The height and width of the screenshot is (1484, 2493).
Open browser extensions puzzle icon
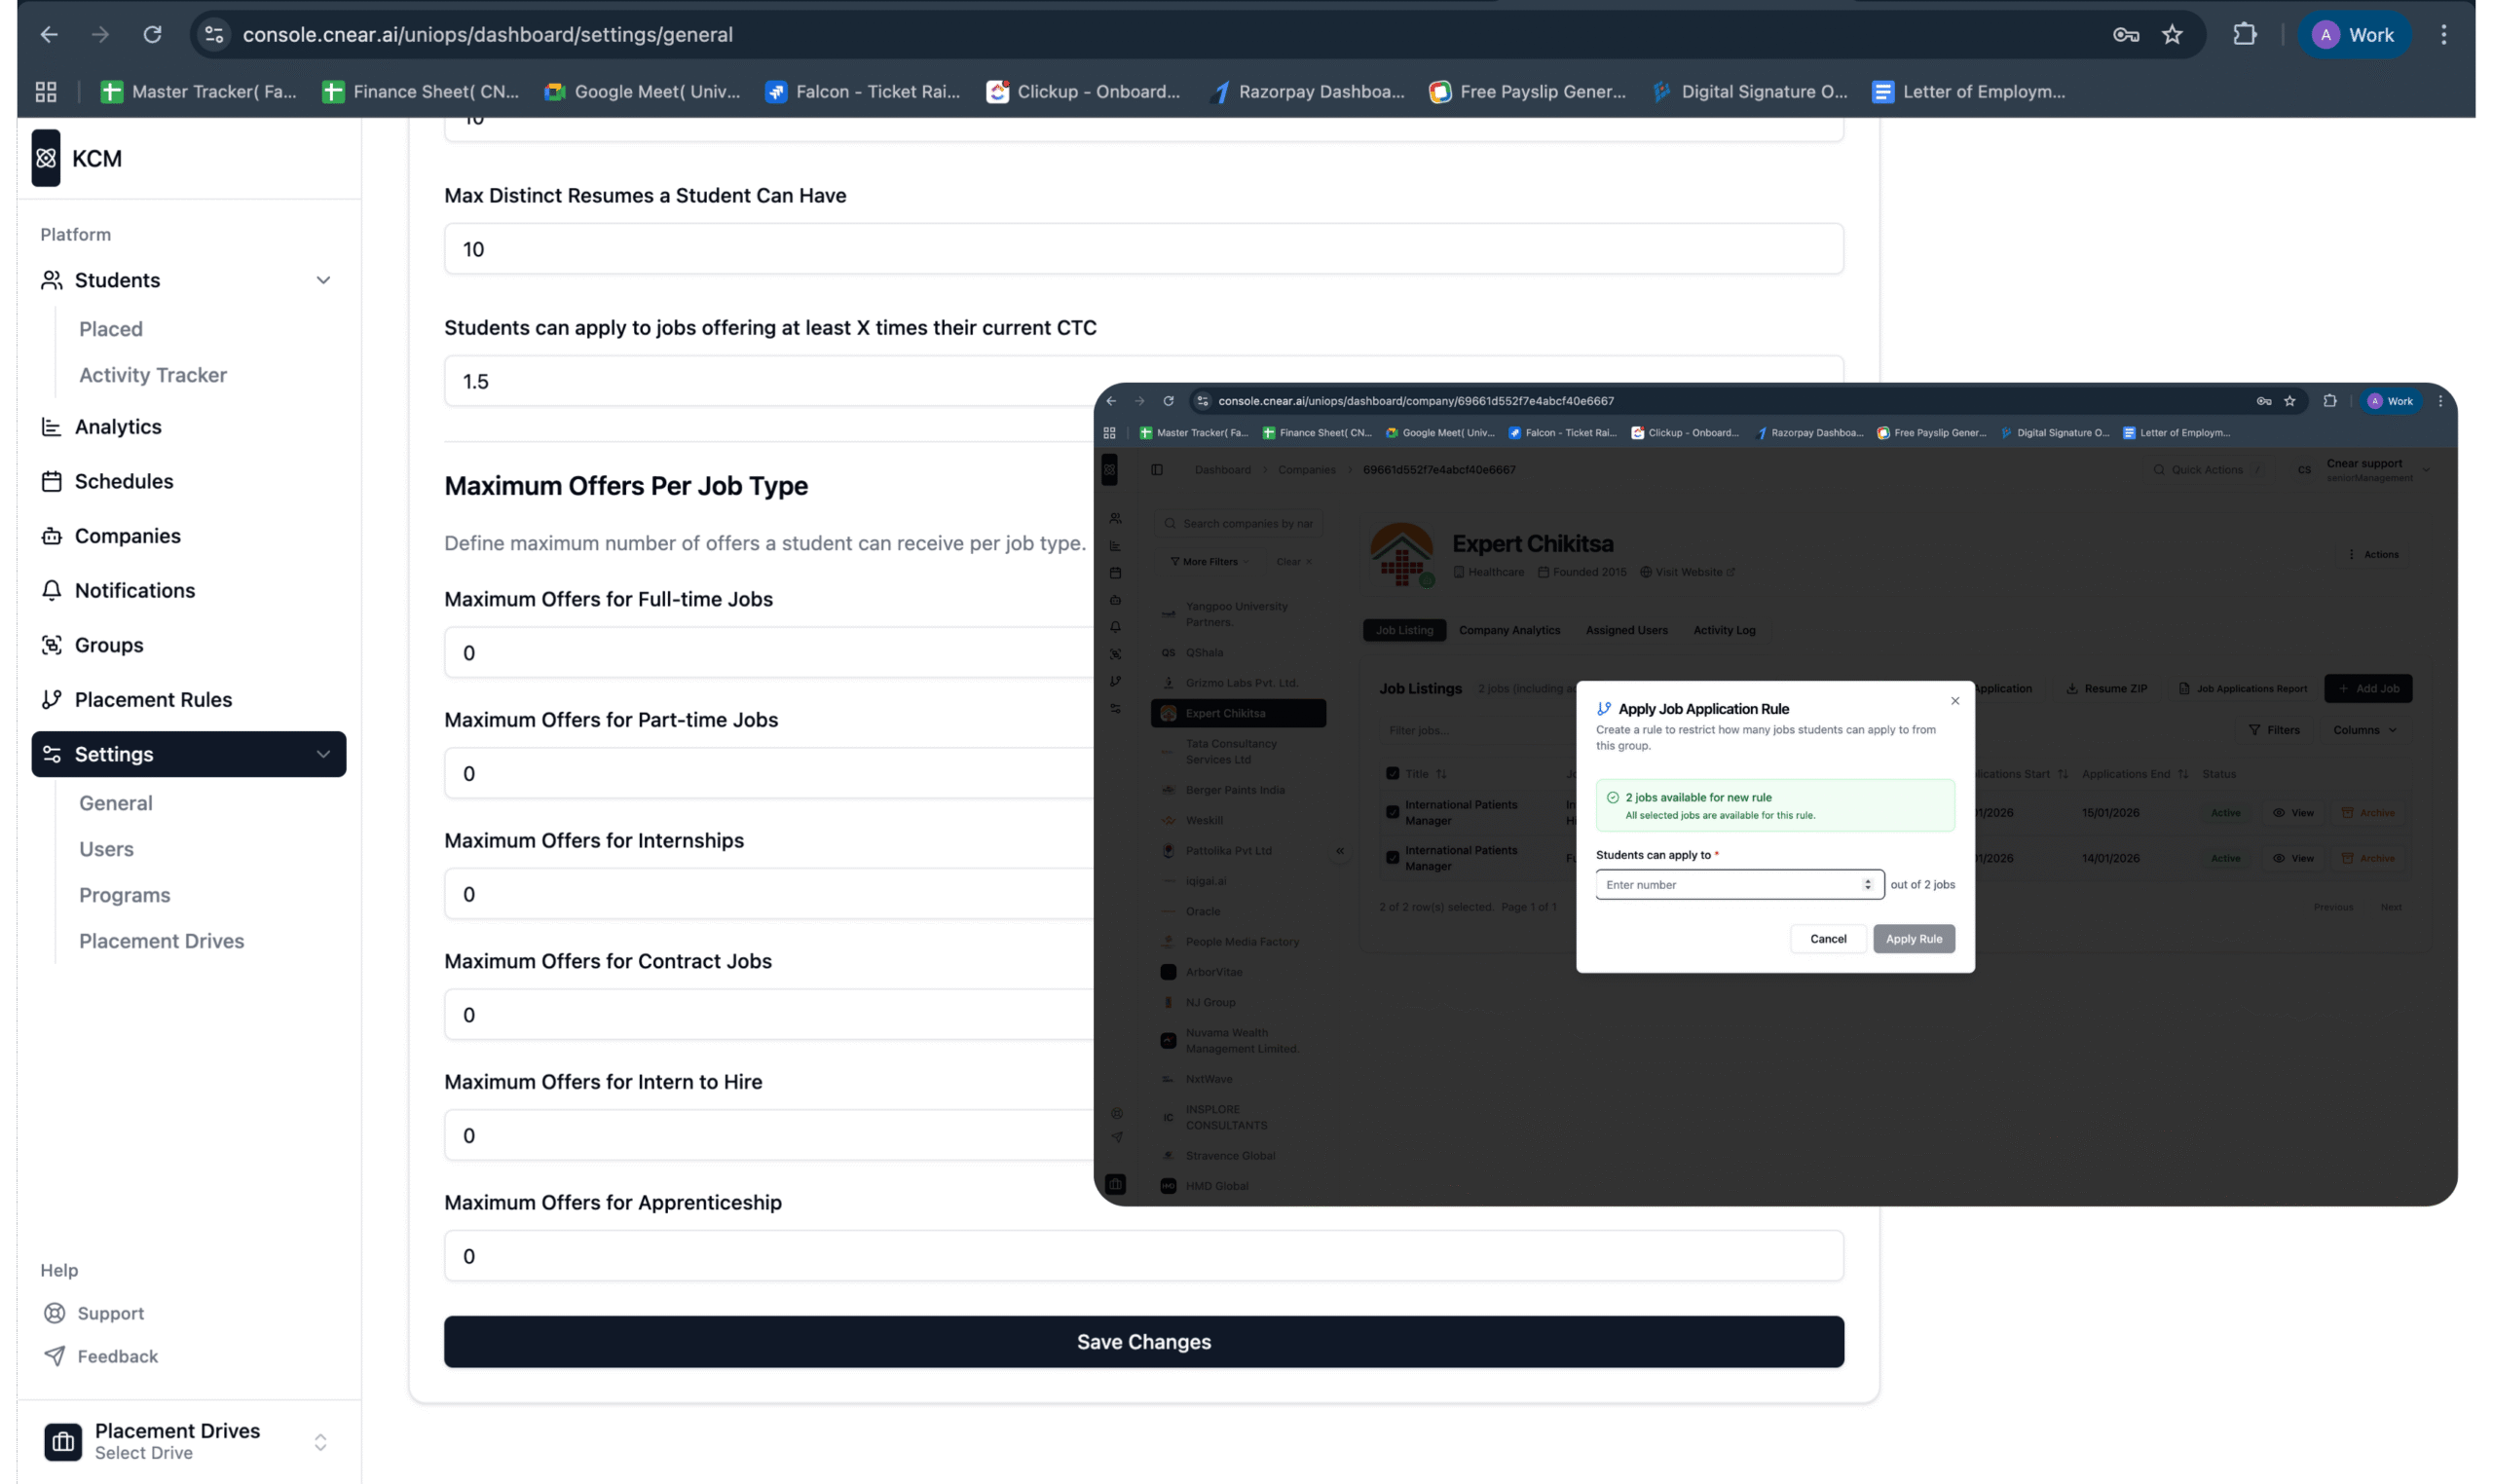2244,35
